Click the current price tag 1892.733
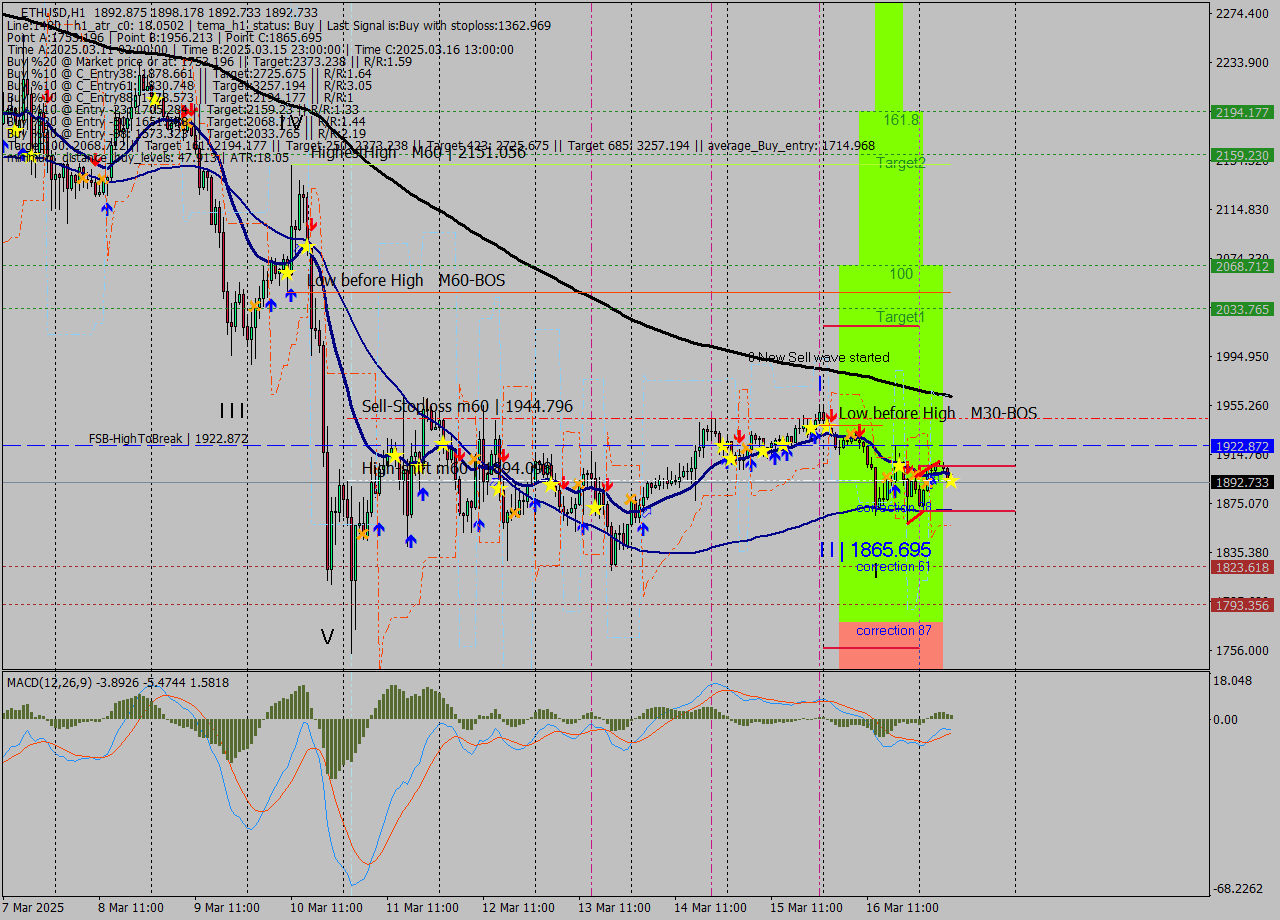Viewport: 1280px width, 920px height. (x=1242, y=482)
